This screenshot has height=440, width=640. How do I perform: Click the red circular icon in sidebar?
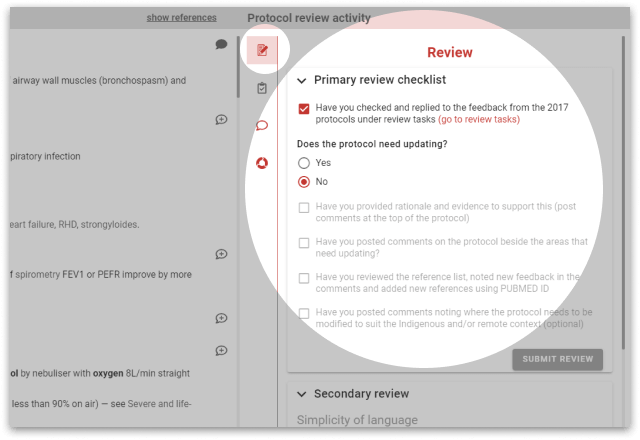pyautogui.click(x=262, y=163)
